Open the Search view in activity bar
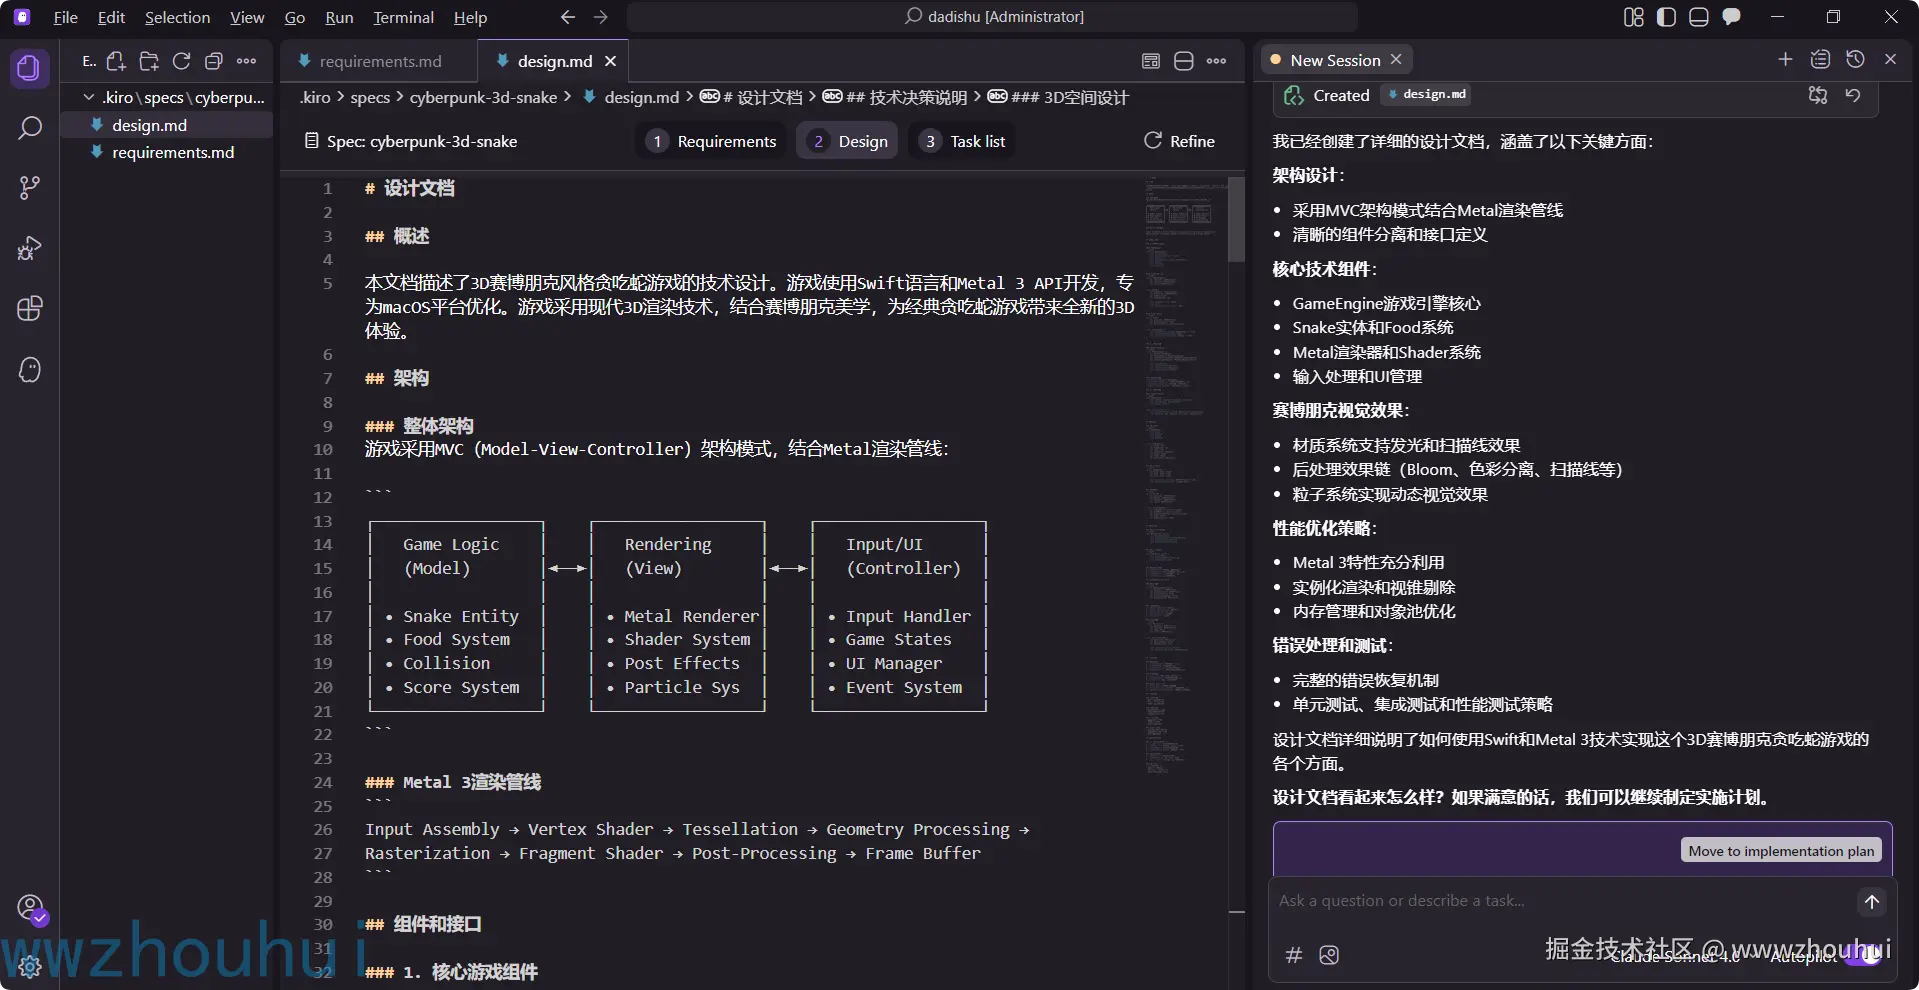This screenshot has width=1919, height=990. [30, 128]
